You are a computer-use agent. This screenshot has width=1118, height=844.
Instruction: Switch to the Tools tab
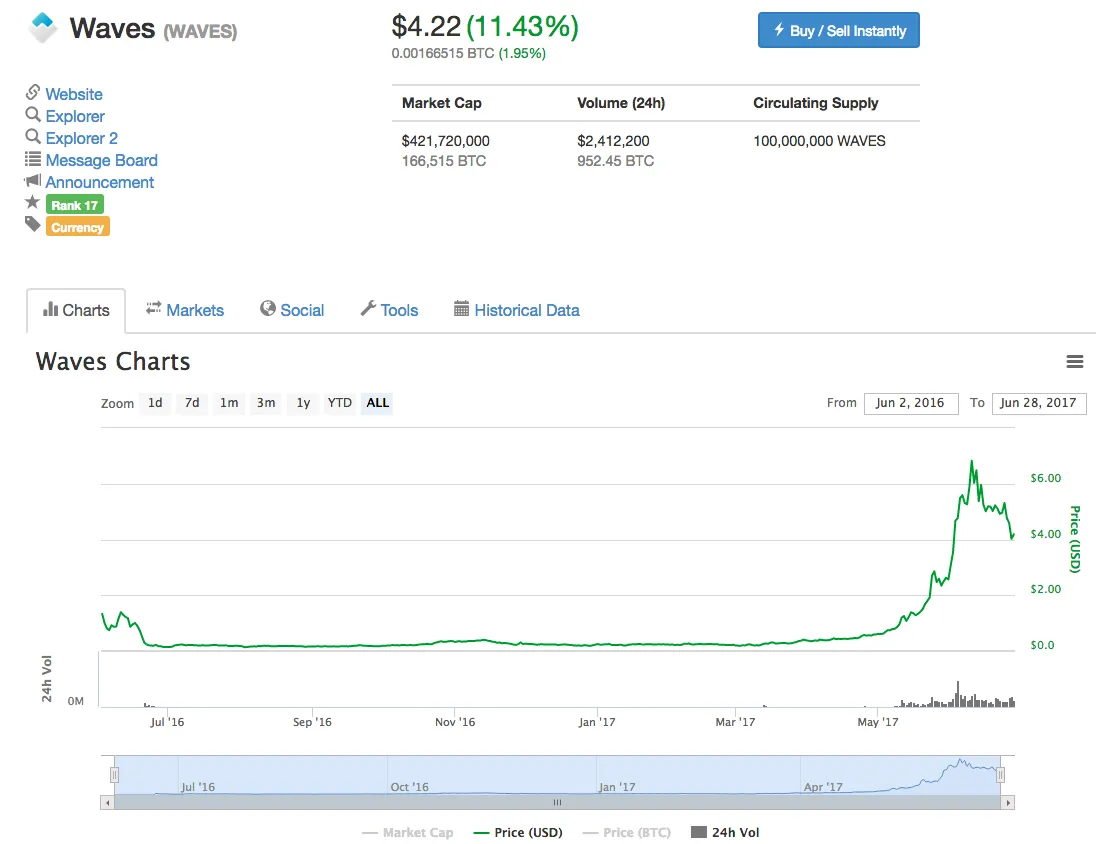coord(389,310)
